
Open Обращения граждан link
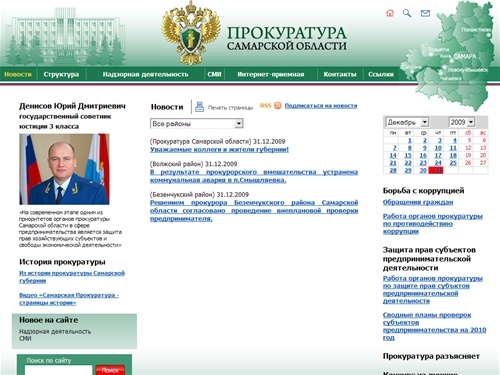pyautogui.click(x=418, y=202)
